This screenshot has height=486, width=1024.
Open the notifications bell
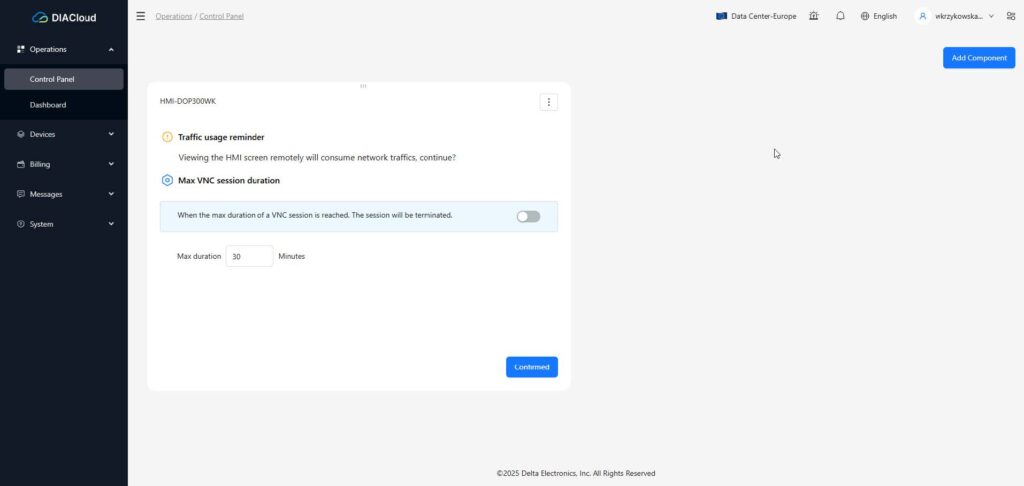pyautogui.click(x=840, y=16)
